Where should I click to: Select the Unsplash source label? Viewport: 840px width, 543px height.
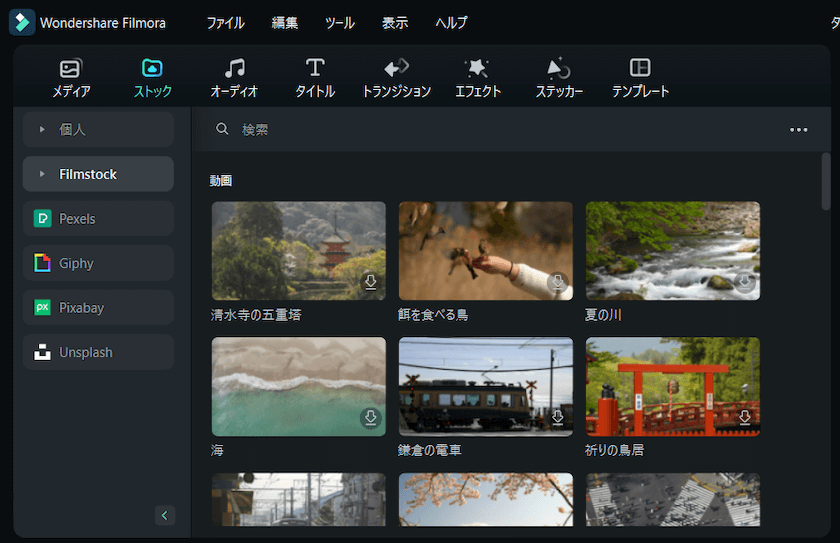[86, 352]
